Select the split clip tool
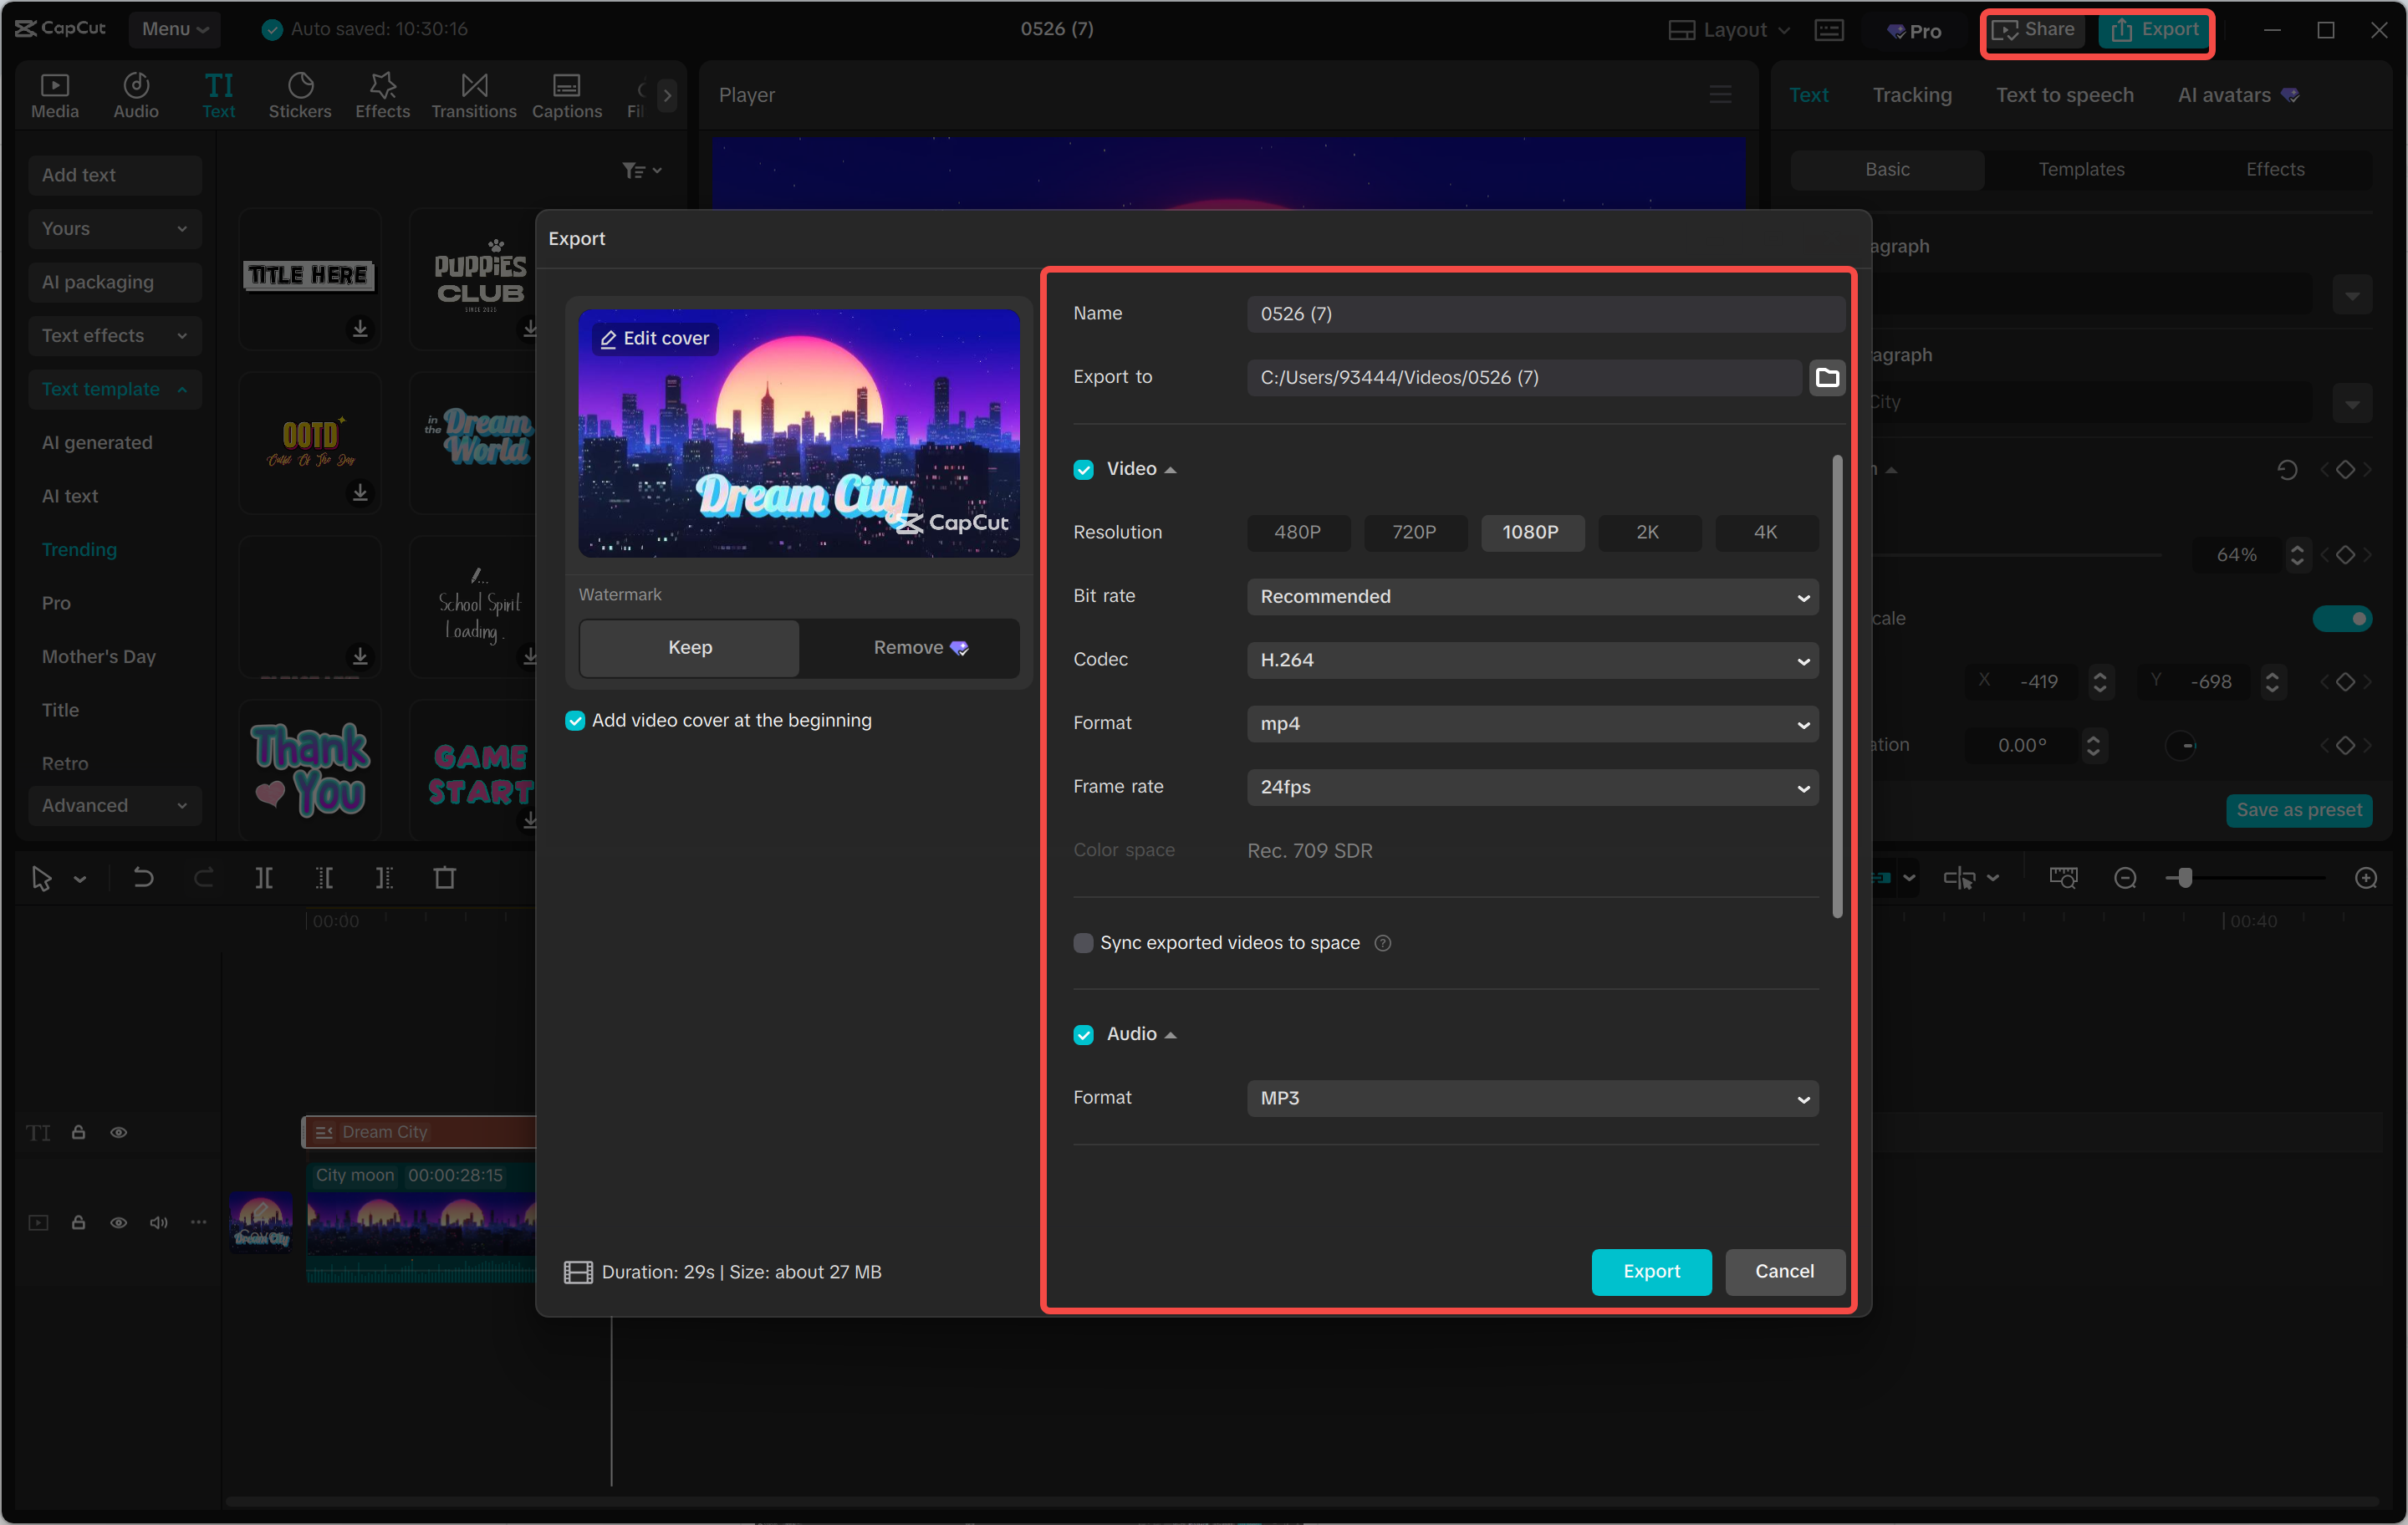Image resolution: width=2408 pixels, height=1525 pixels. coord(265,878)
